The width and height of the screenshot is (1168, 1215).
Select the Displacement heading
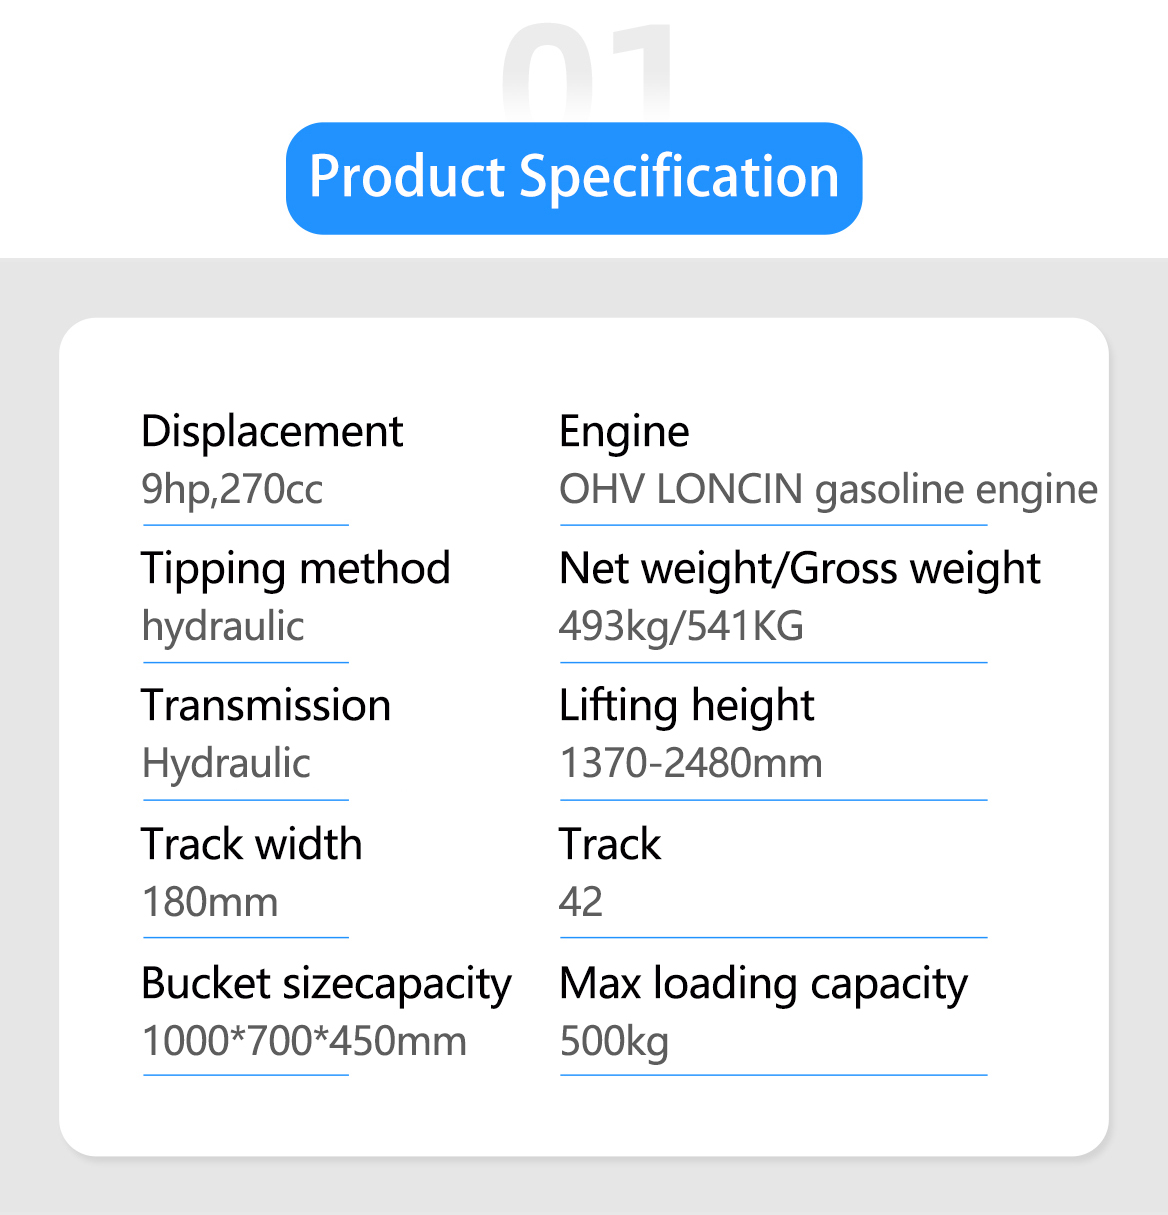point(272,432)
